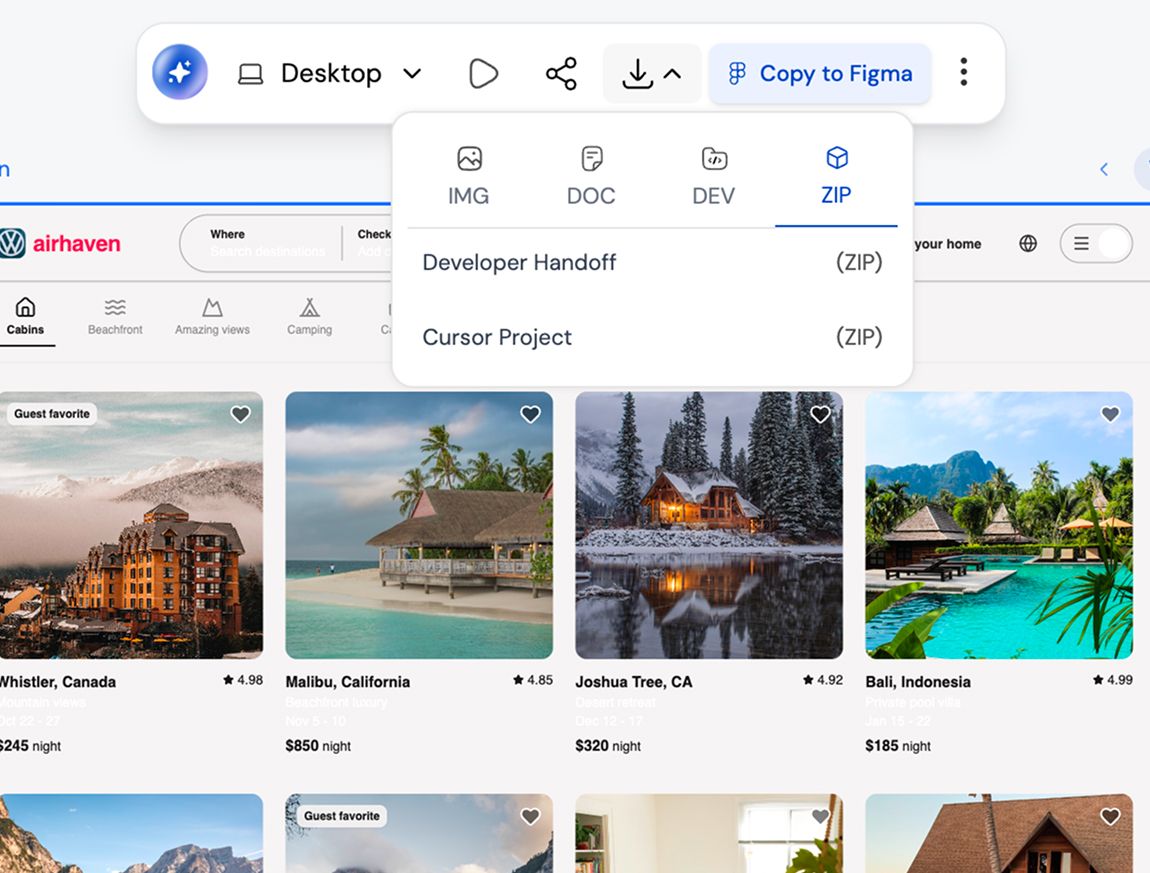The image size is (1150, 873).
Task: Open the share icon in toolbar
Action: [x=561, y=74]
